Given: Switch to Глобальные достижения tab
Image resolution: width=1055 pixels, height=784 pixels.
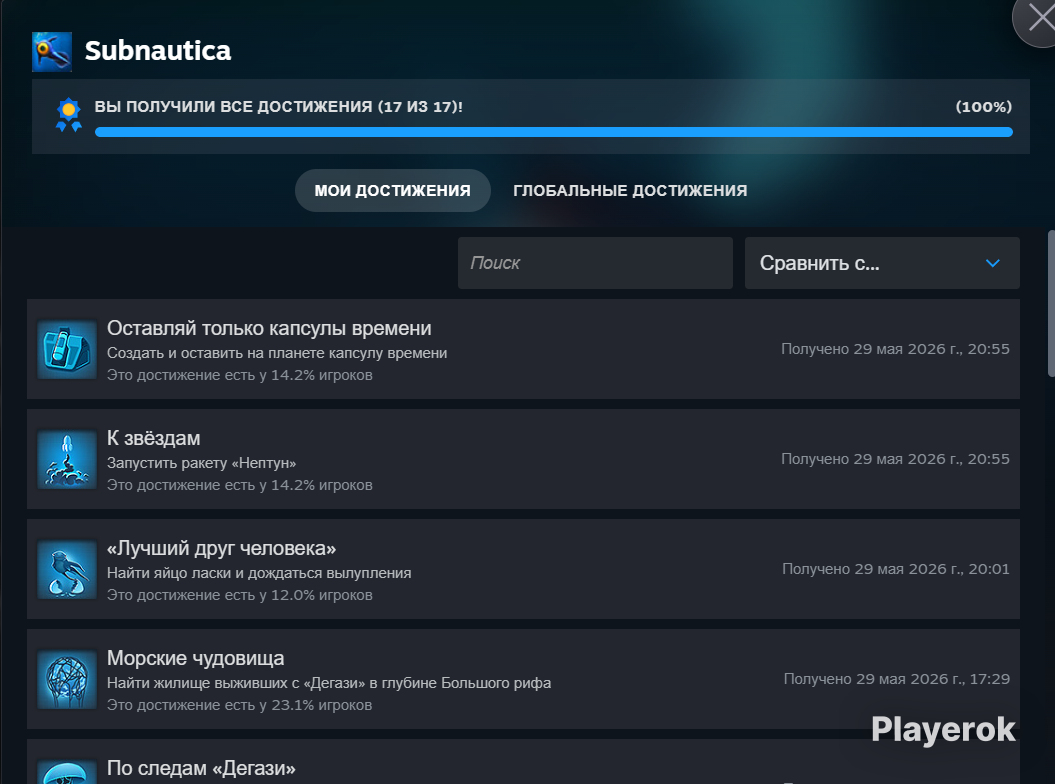Looking at the screenshot, I should [630, 190].
